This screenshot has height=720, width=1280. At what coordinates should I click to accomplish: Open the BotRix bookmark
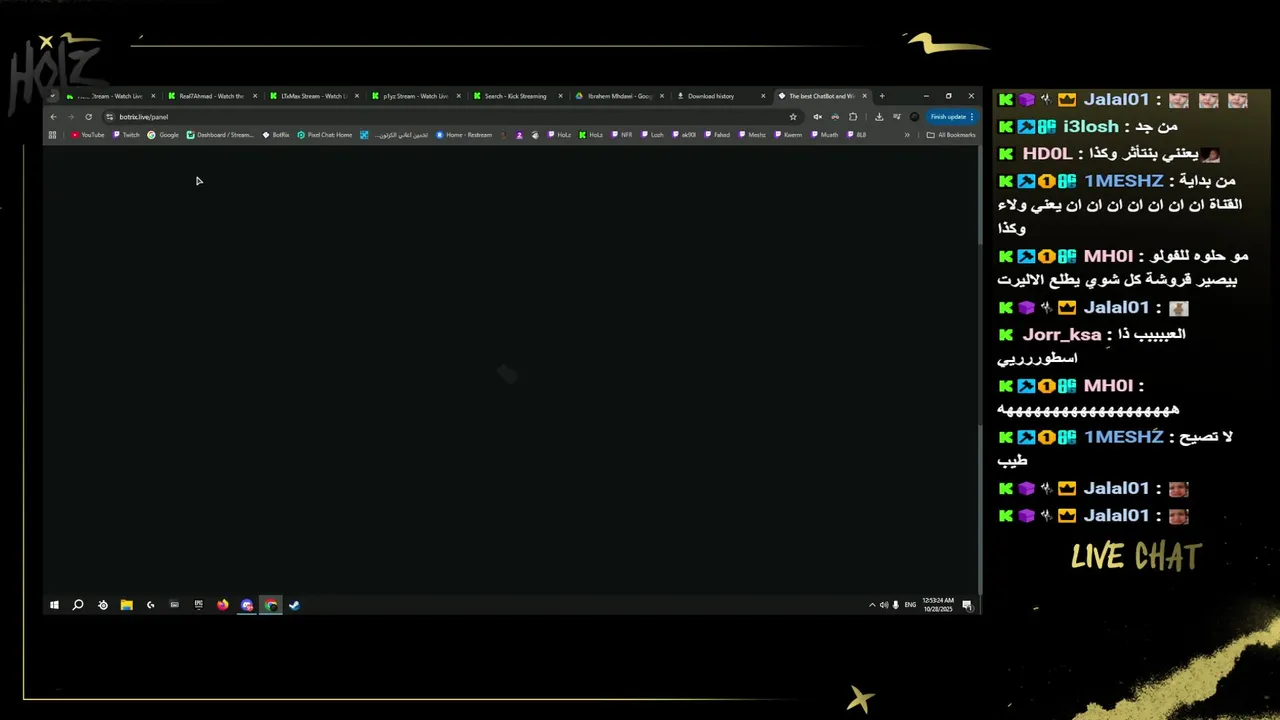[277, 135]
